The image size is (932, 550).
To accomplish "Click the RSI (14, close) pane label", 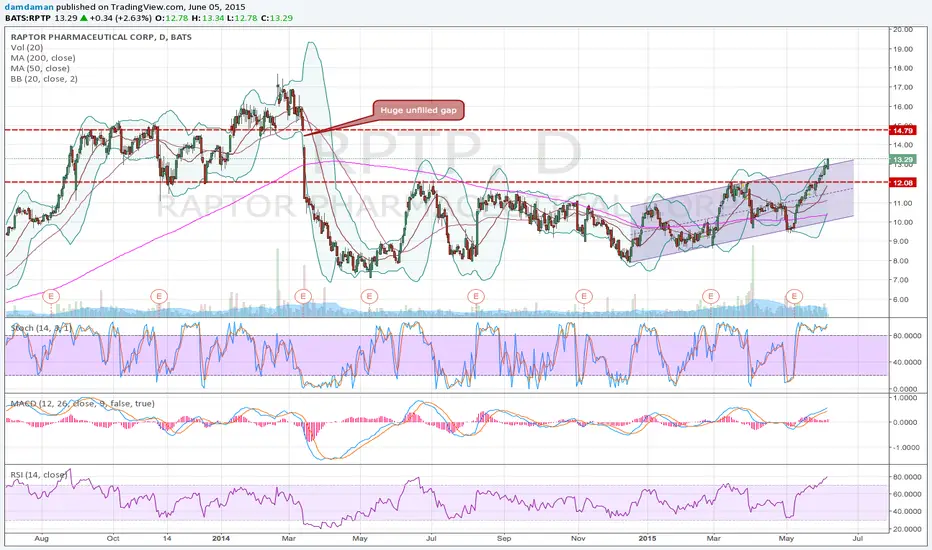I will point(38,474).
